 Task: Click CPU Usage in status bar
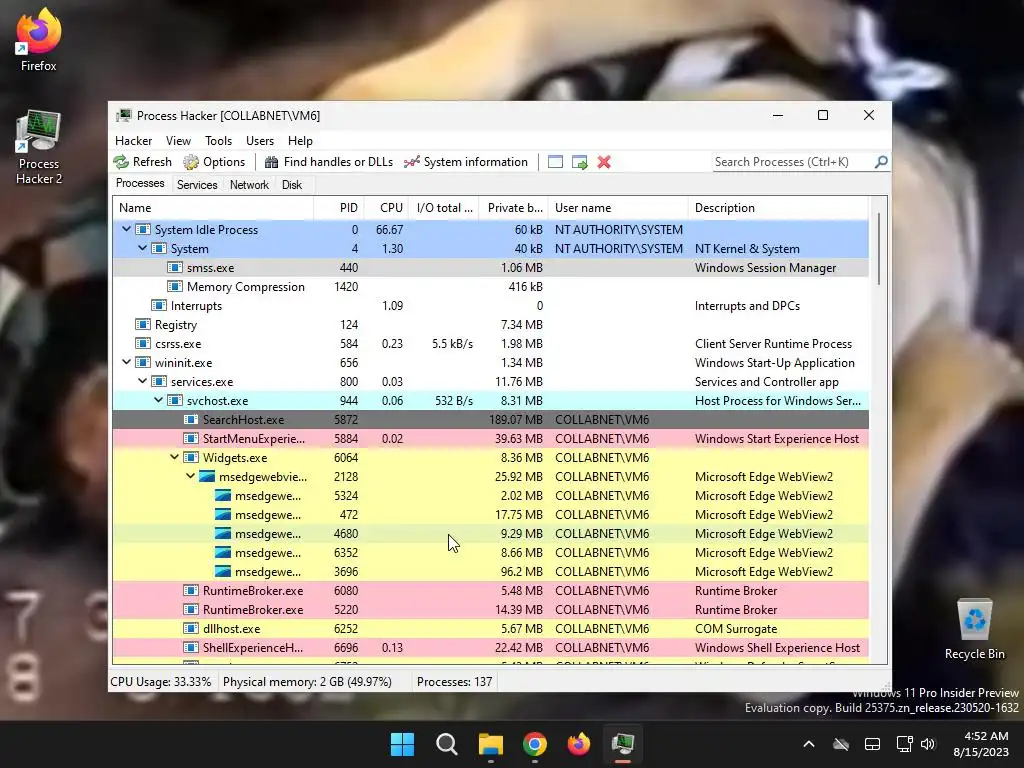(x=161, y=682)
